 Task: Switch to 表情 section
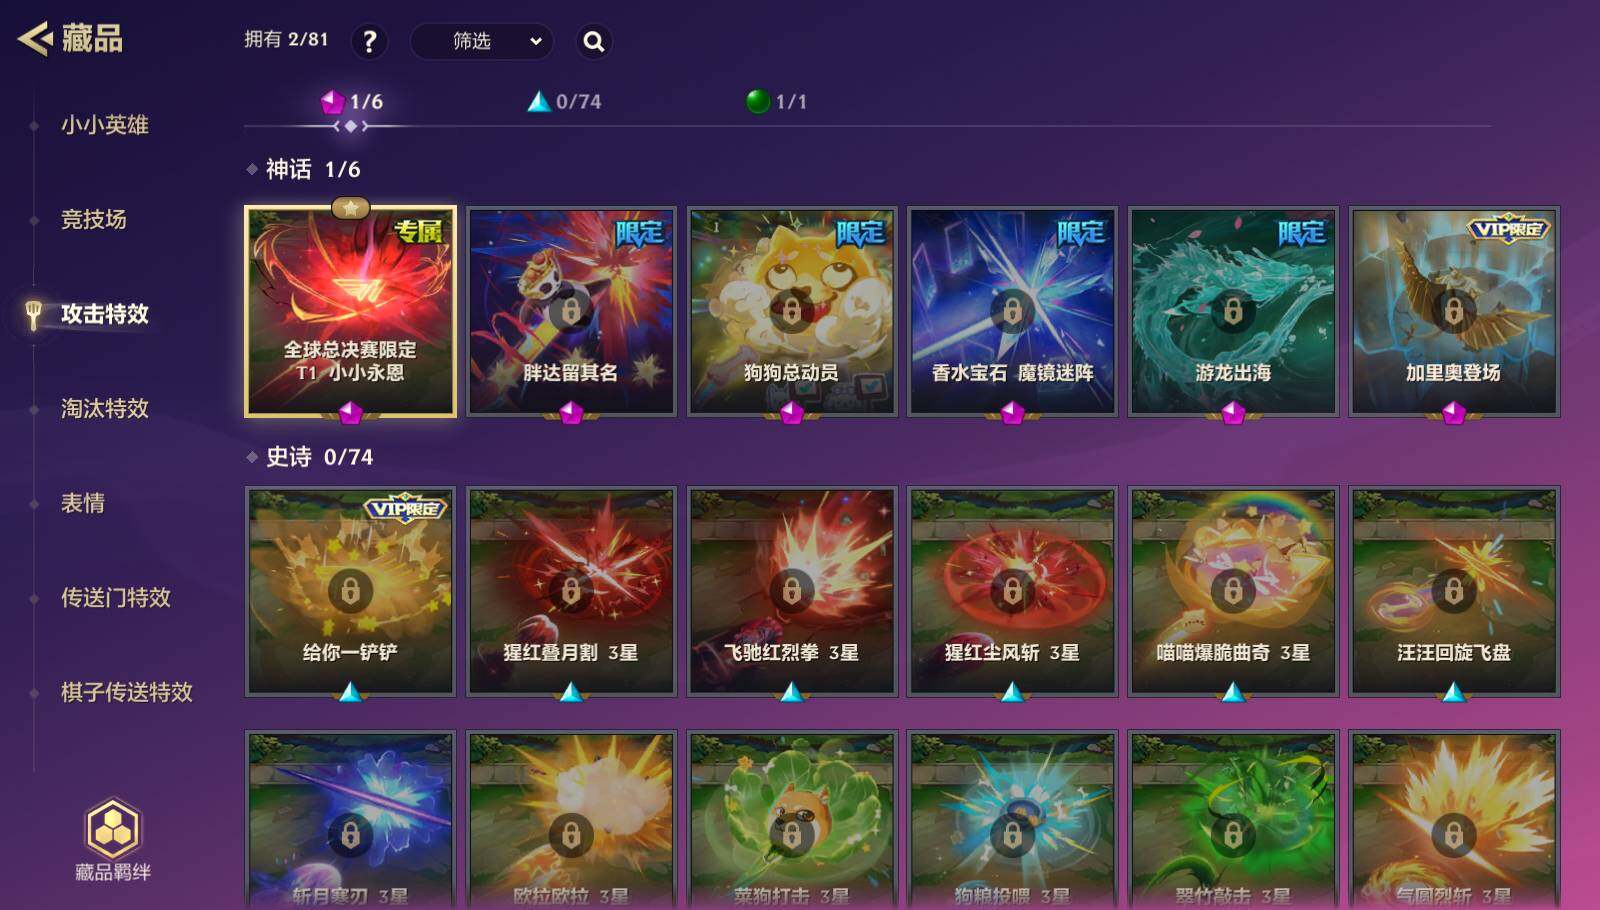[x=82, y=503]
